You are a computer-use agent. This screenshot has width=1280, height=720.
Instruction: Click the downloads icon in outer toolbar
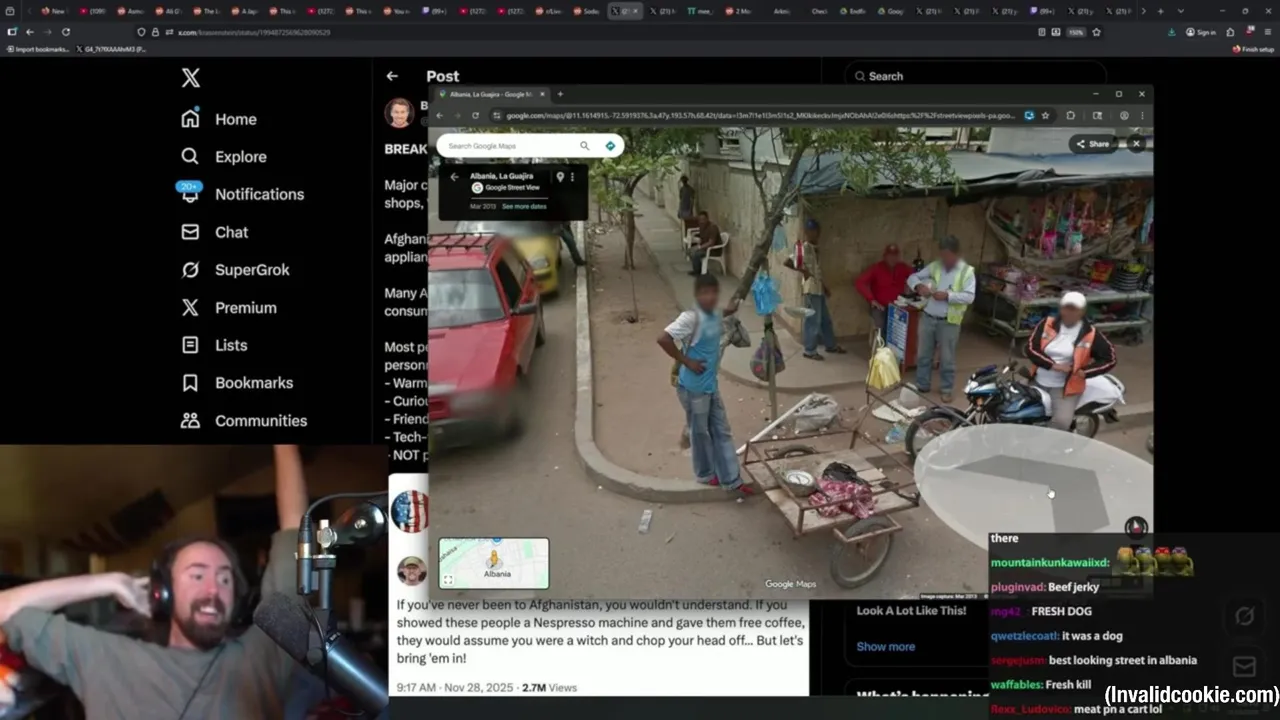1172,32
